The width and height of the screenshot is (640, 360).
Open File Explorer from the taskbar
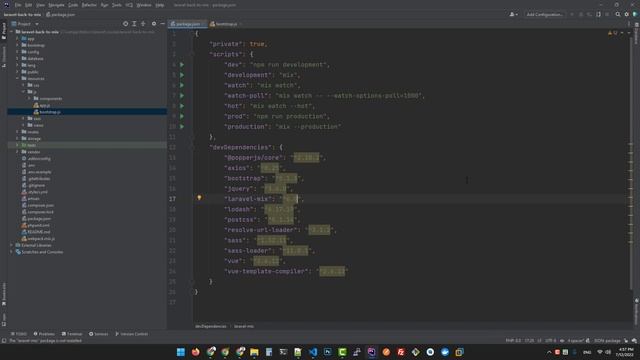(x=254, y=352)
